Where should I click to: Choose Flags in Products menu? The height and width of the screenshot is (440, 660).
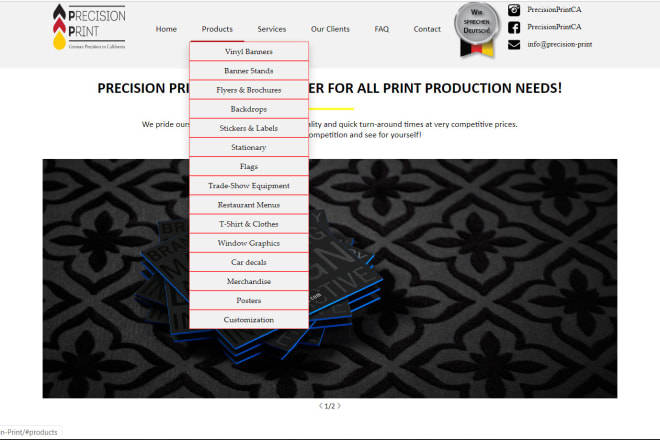click(x=249, y=166)
